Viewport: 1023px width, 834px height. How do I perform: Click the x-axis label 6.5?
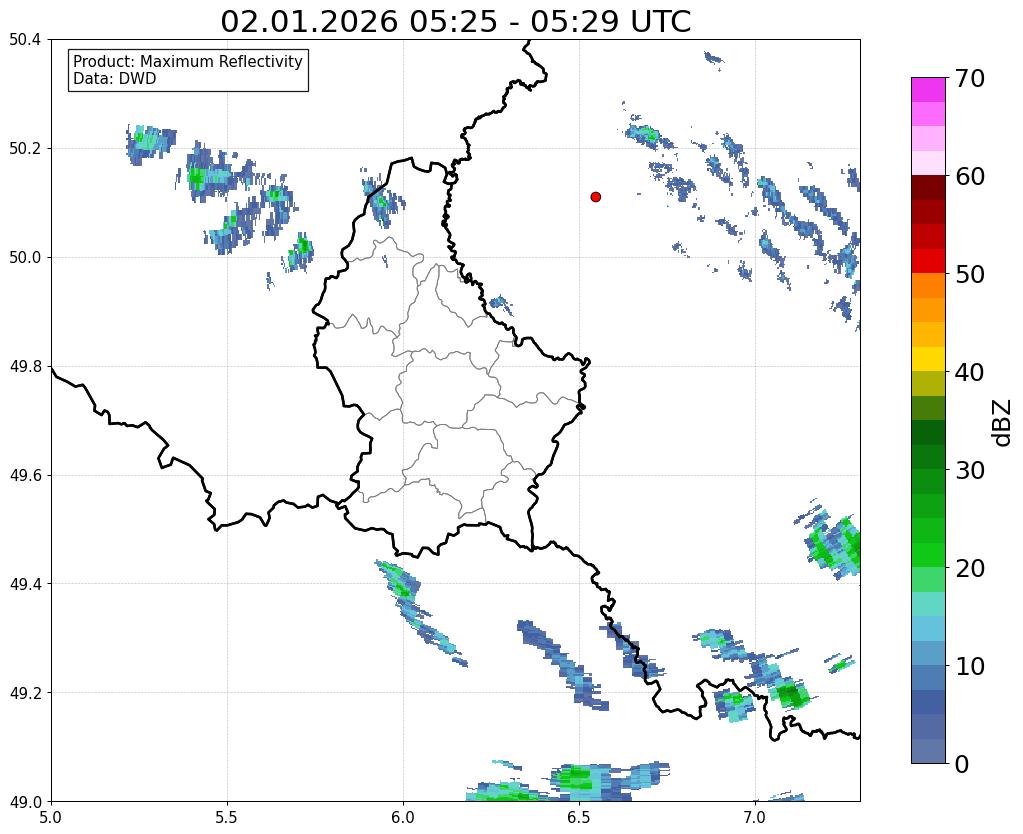point(579,817)
